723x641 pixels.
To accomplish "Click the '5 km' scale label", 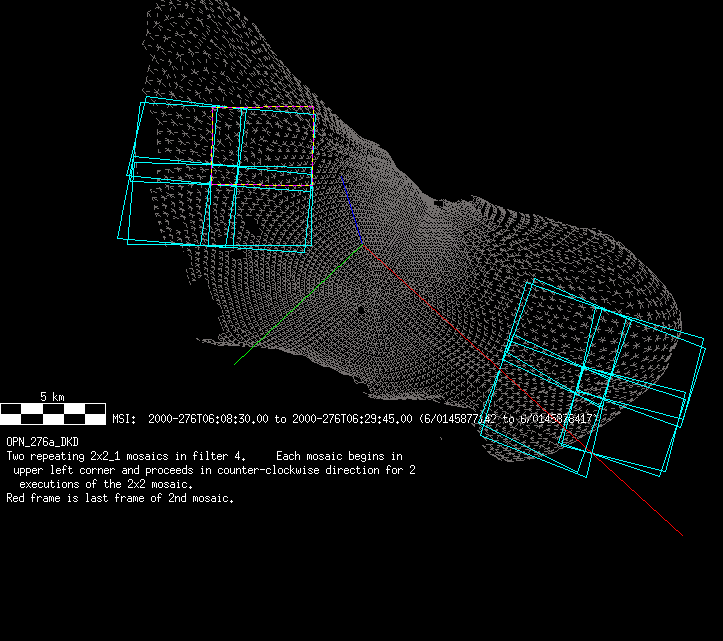I will click(52, 397).
